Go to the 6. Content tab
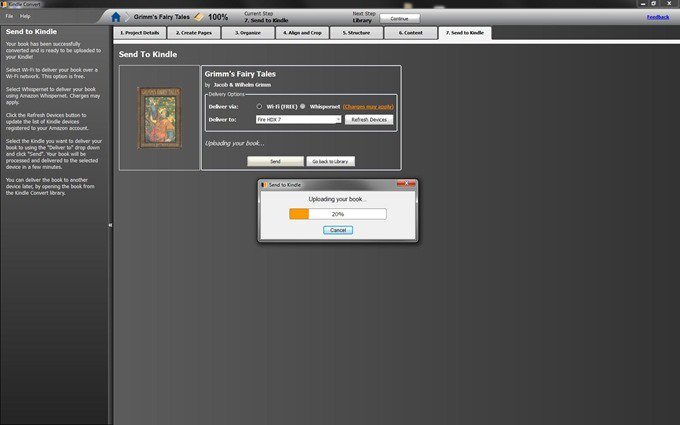680x425 pixels. tap(411, 33)
